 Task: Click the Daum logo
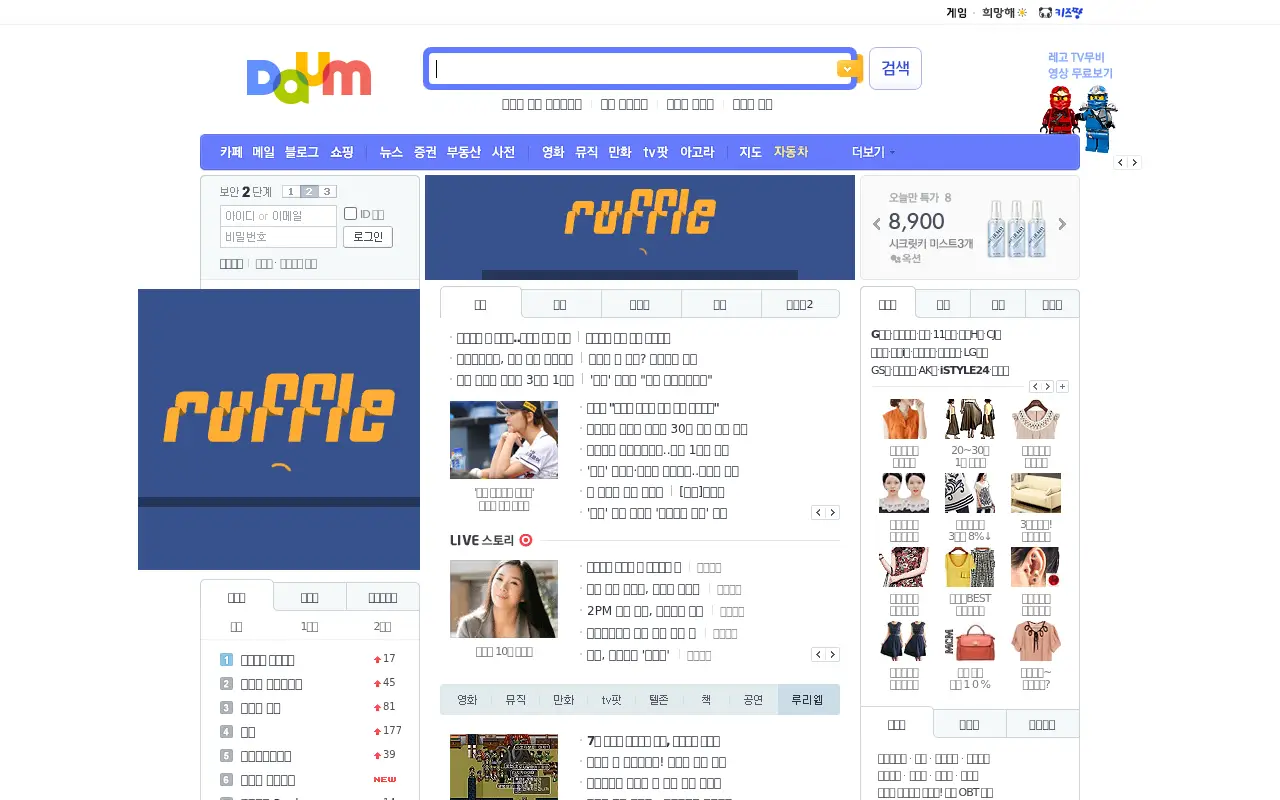[309, 76]
